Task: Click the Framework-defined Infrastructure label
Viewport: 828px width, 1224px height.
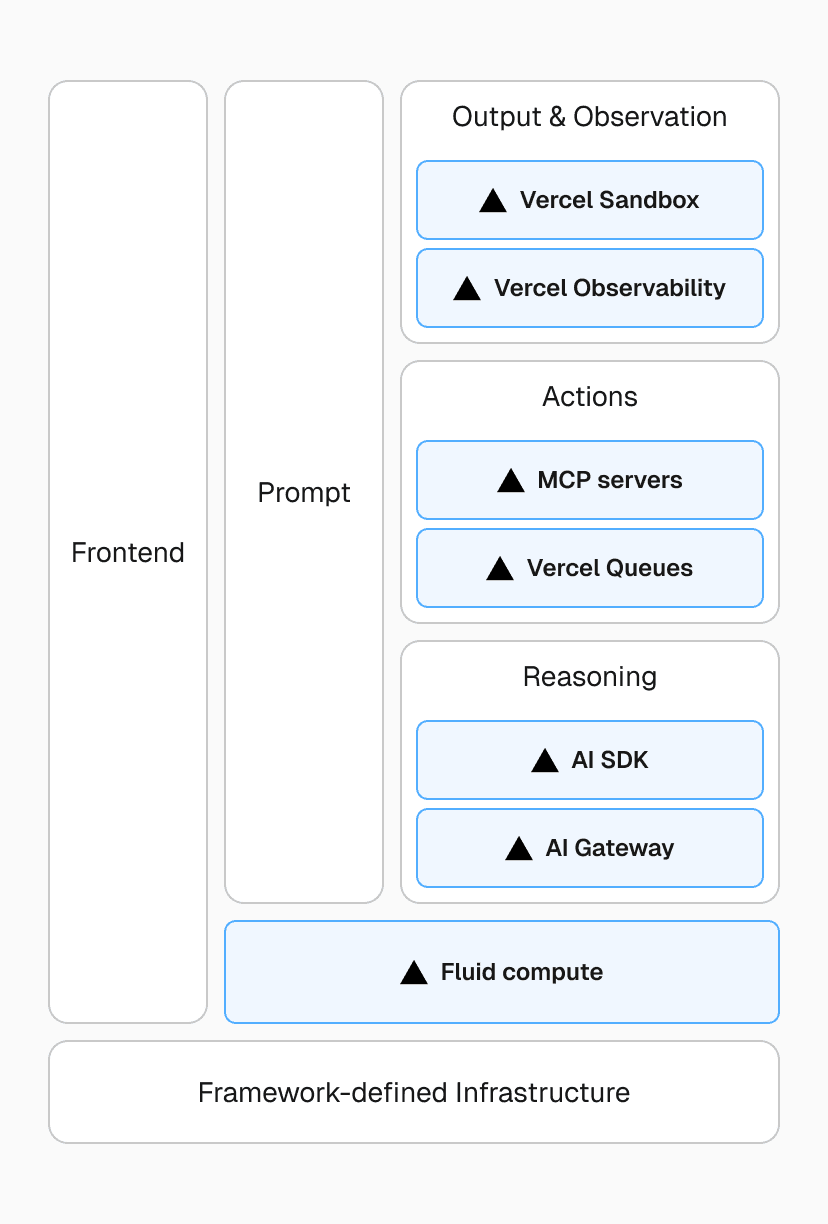Action: point(414,1092)
